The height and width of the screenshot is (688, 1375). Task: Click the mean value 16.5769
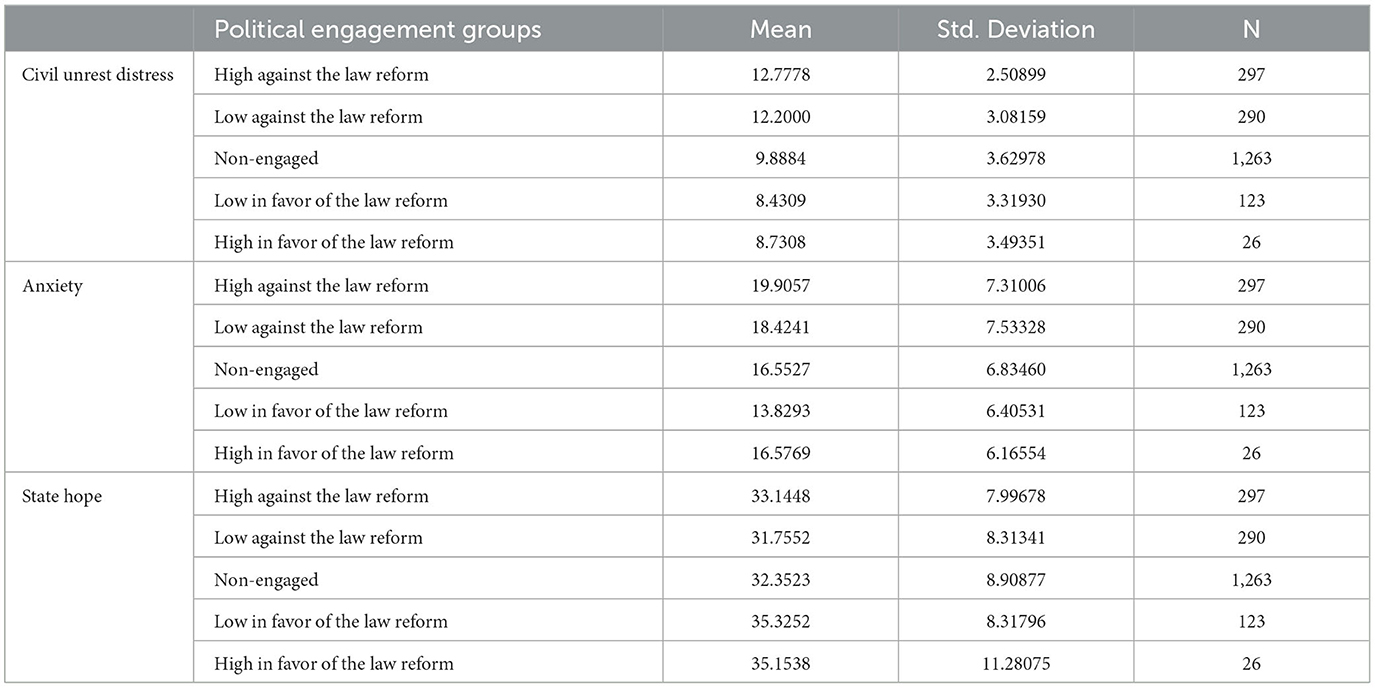[781, 453]
